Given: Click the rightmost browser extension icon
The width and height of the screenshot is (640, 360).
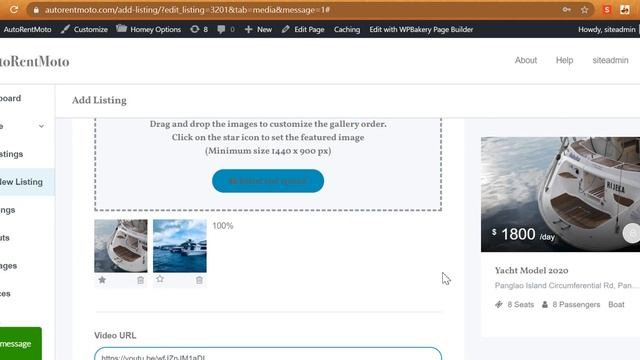Looking at the screenshot, I should click(624, 9).
